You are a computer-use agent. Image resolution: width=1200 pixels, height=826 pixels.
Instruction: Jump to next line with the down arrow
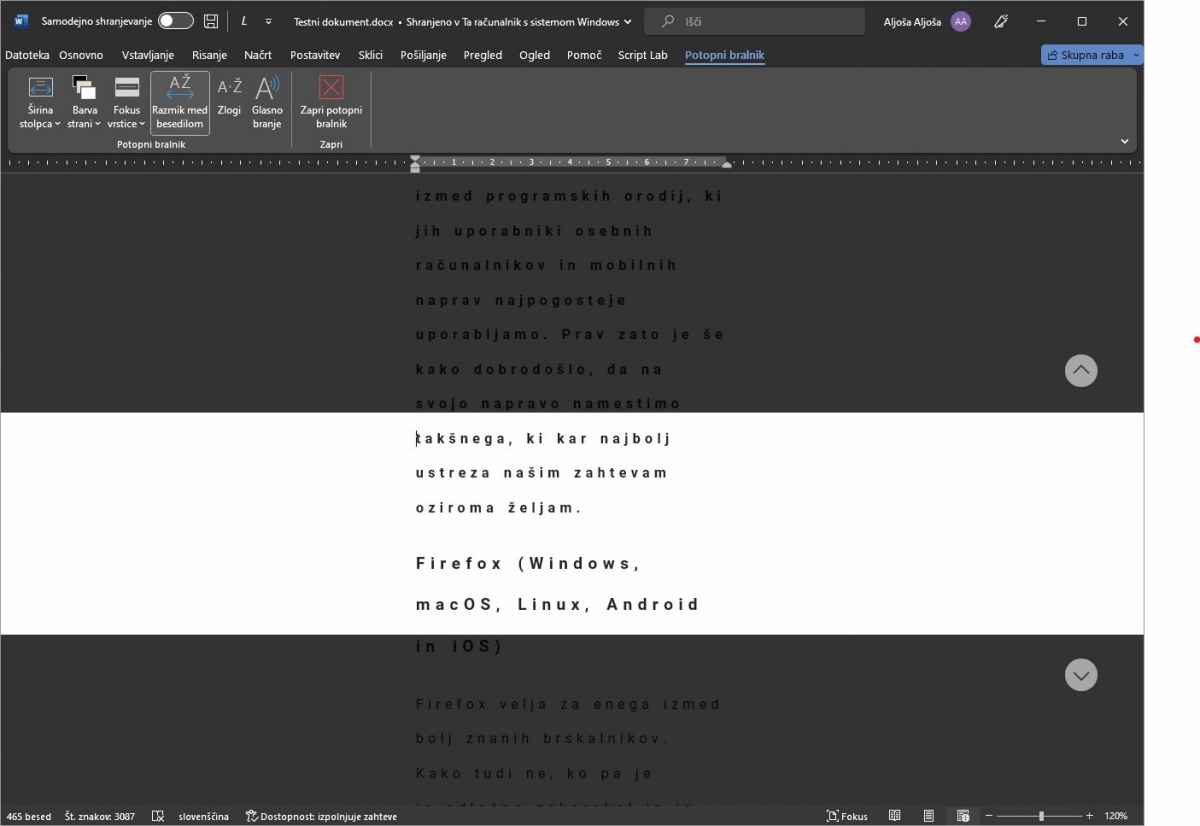point(1081,675)
